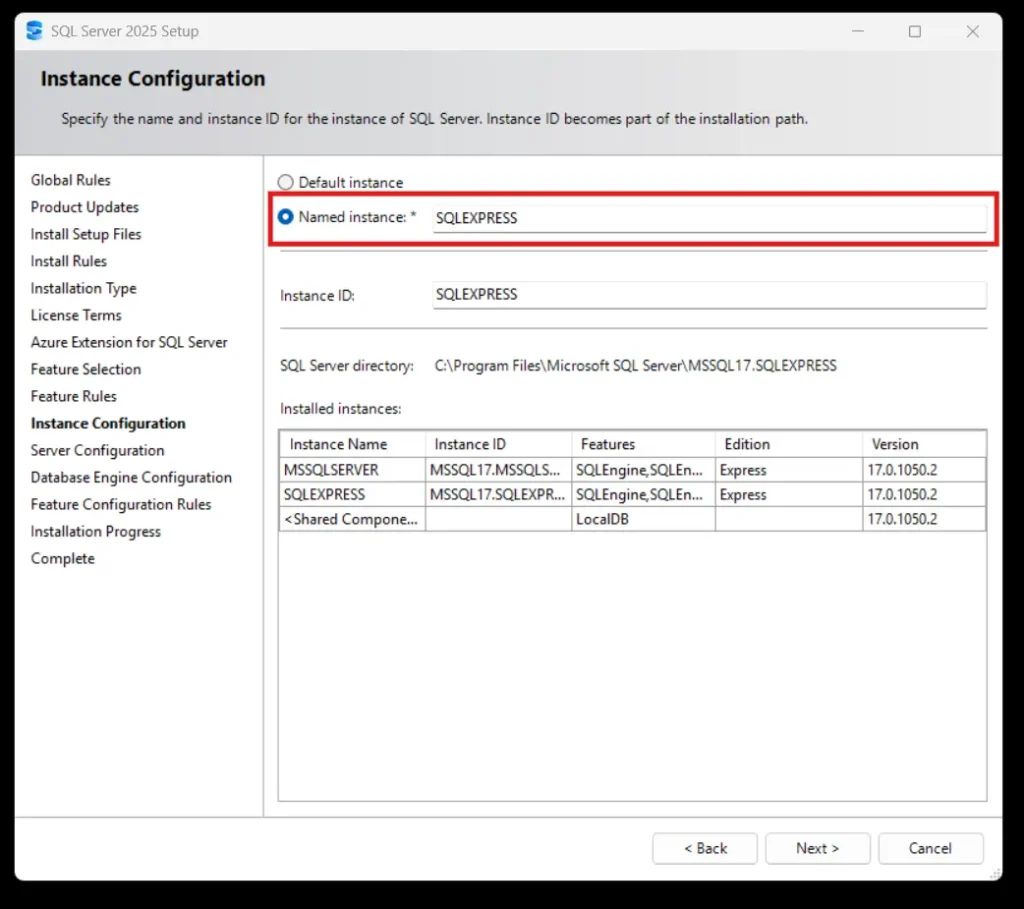Screen dimensions: 1024x909
Task: Click the Back button
Action: pyautogui.click(x=704, y=848)
